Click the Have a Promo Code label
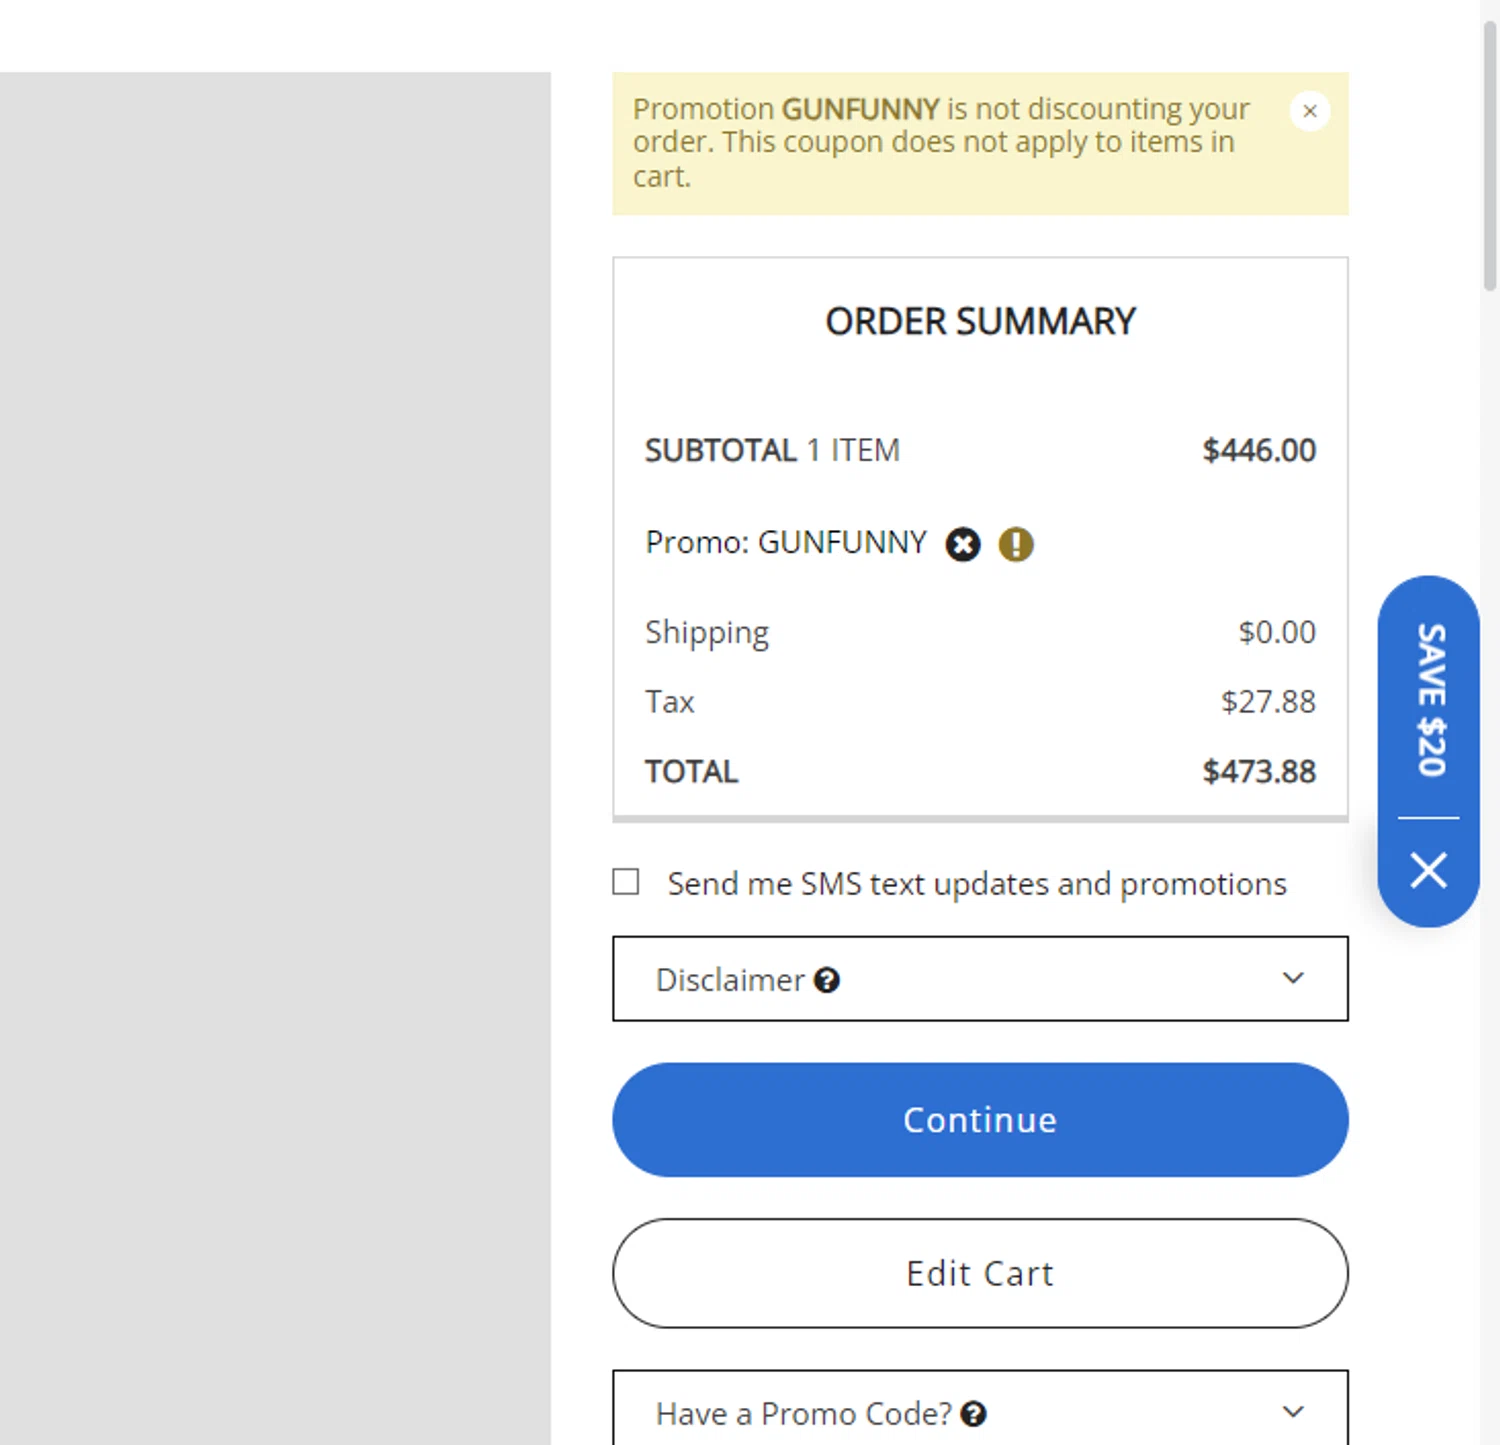This screenshot has height=1445, width=1500. pos(803,1414)
